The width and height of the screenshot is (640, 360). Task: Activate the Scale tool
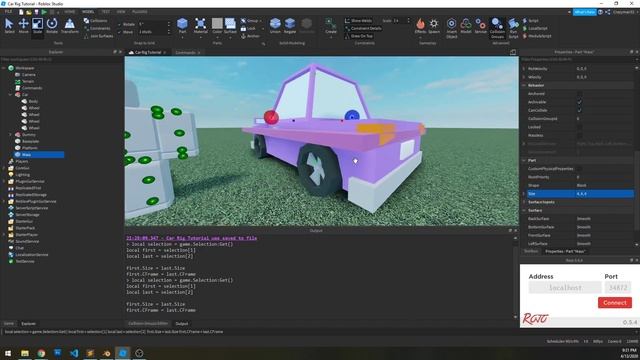[37, 26]
